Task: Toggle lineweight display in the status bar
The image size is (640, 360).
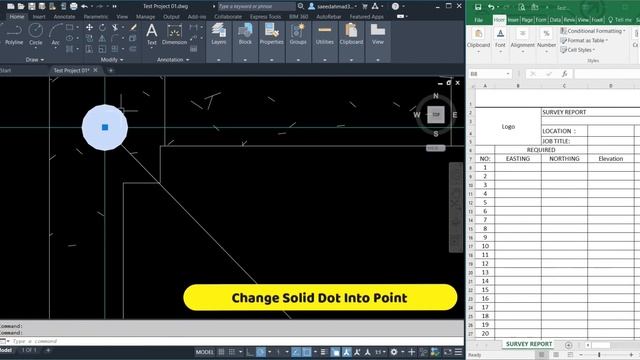Action: (x=324, y=352)
